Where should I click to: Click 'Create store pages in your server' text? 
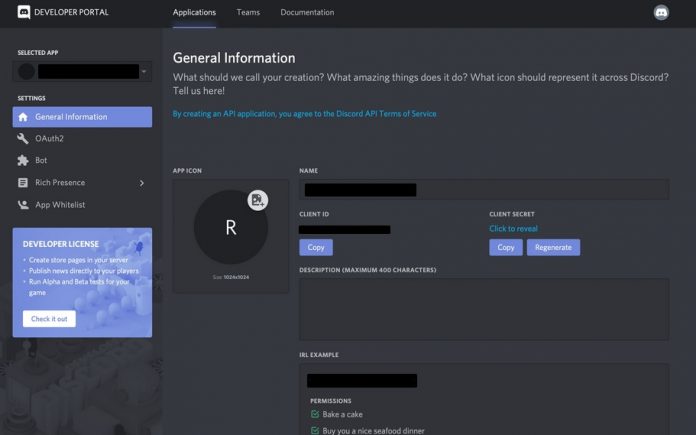[79, 260]
